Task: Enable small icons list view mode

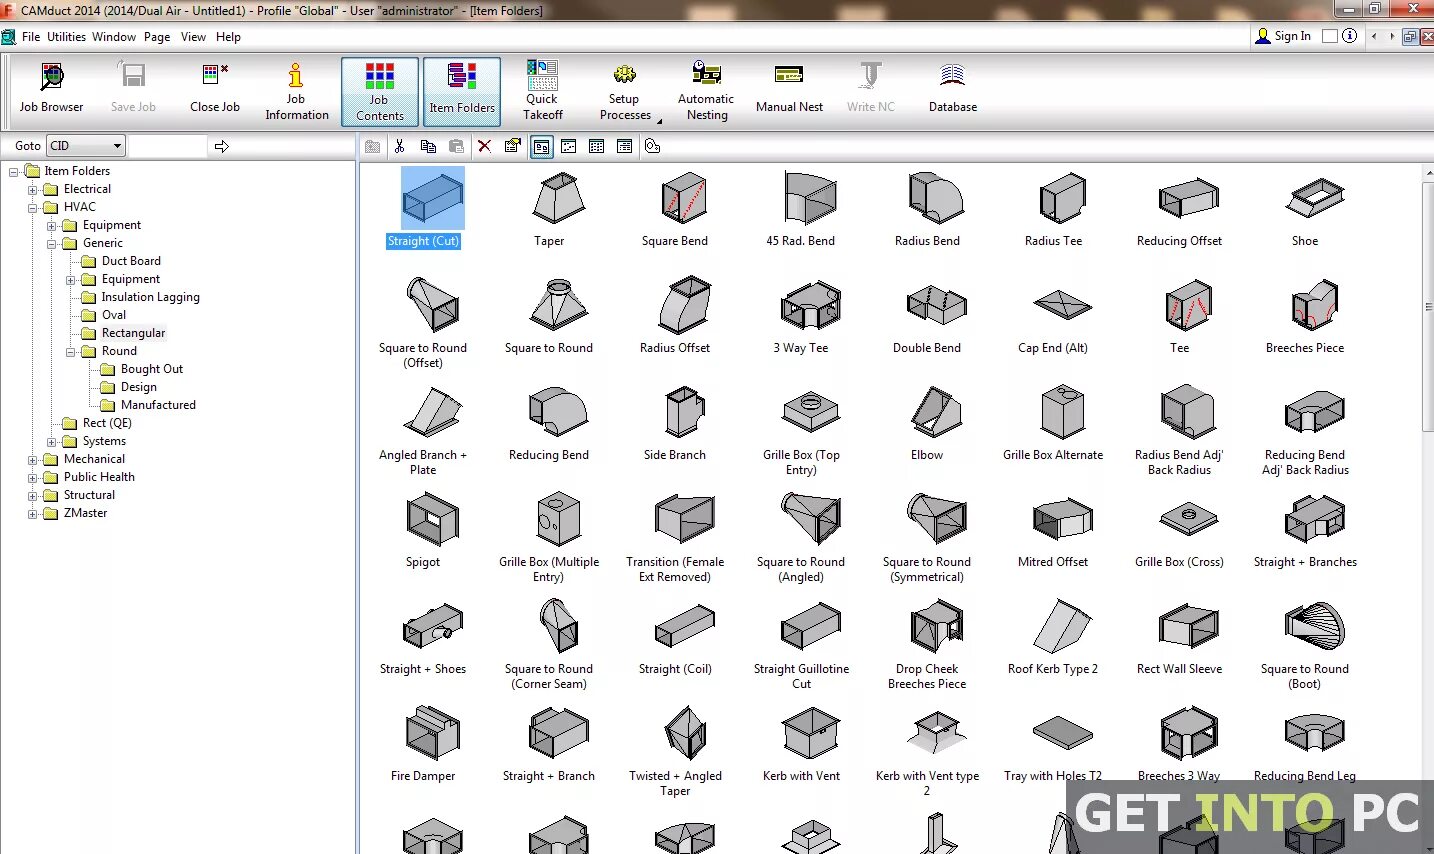Action: coord(567,146)
